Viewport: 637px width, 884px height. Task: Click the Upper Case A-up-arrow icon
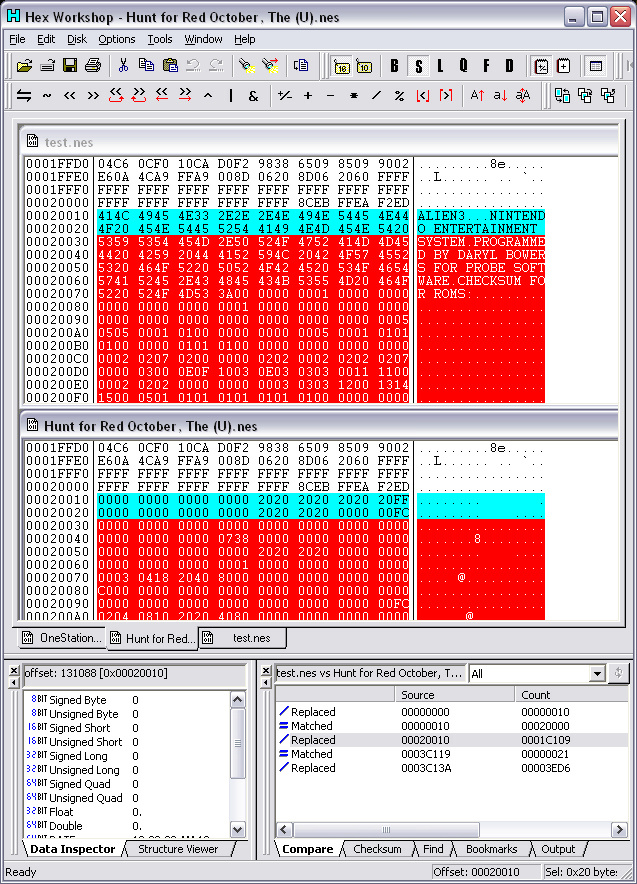pos(477,96)
